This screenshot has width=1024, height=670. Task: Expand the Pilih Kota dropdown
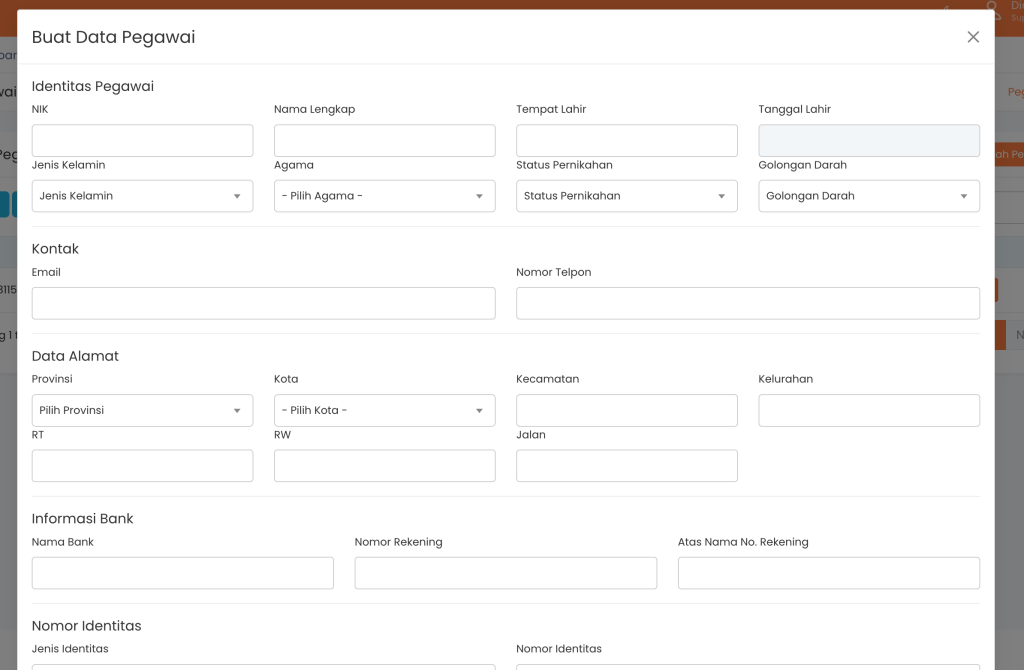(x=384, y=411)
